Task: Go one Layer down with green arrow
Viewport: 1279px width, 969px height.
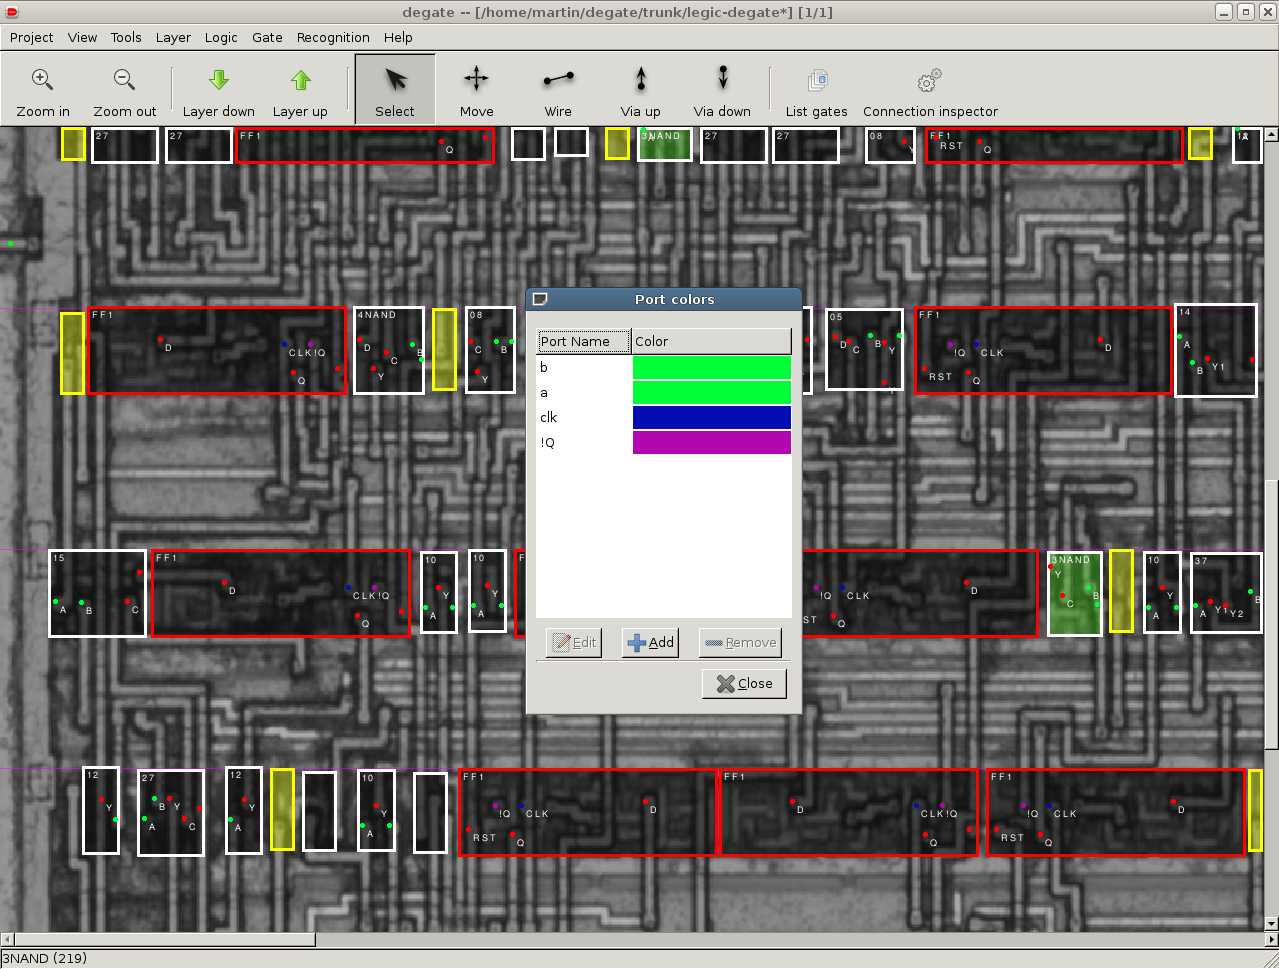Action: coord(218,80)
